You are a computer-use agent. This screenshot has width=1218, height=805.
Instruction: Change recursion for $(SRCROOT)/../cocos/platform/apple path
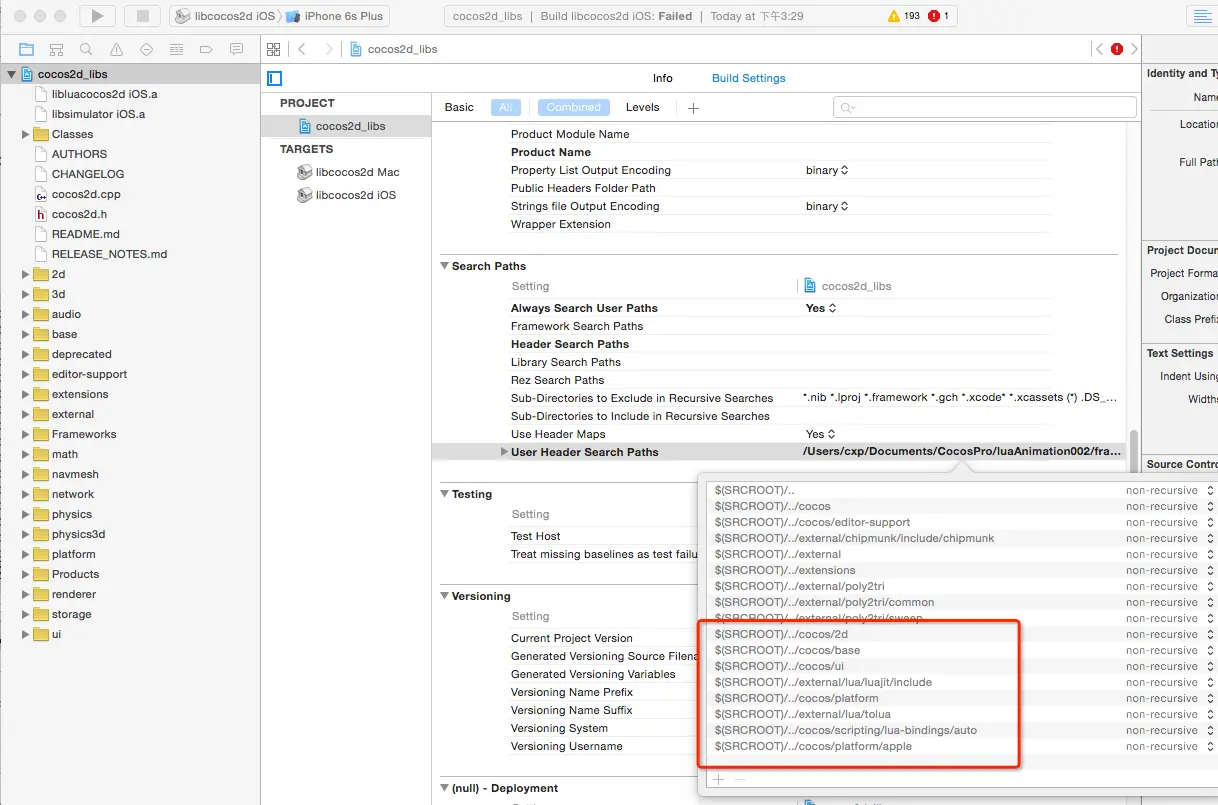click(x=1169, y=746)
